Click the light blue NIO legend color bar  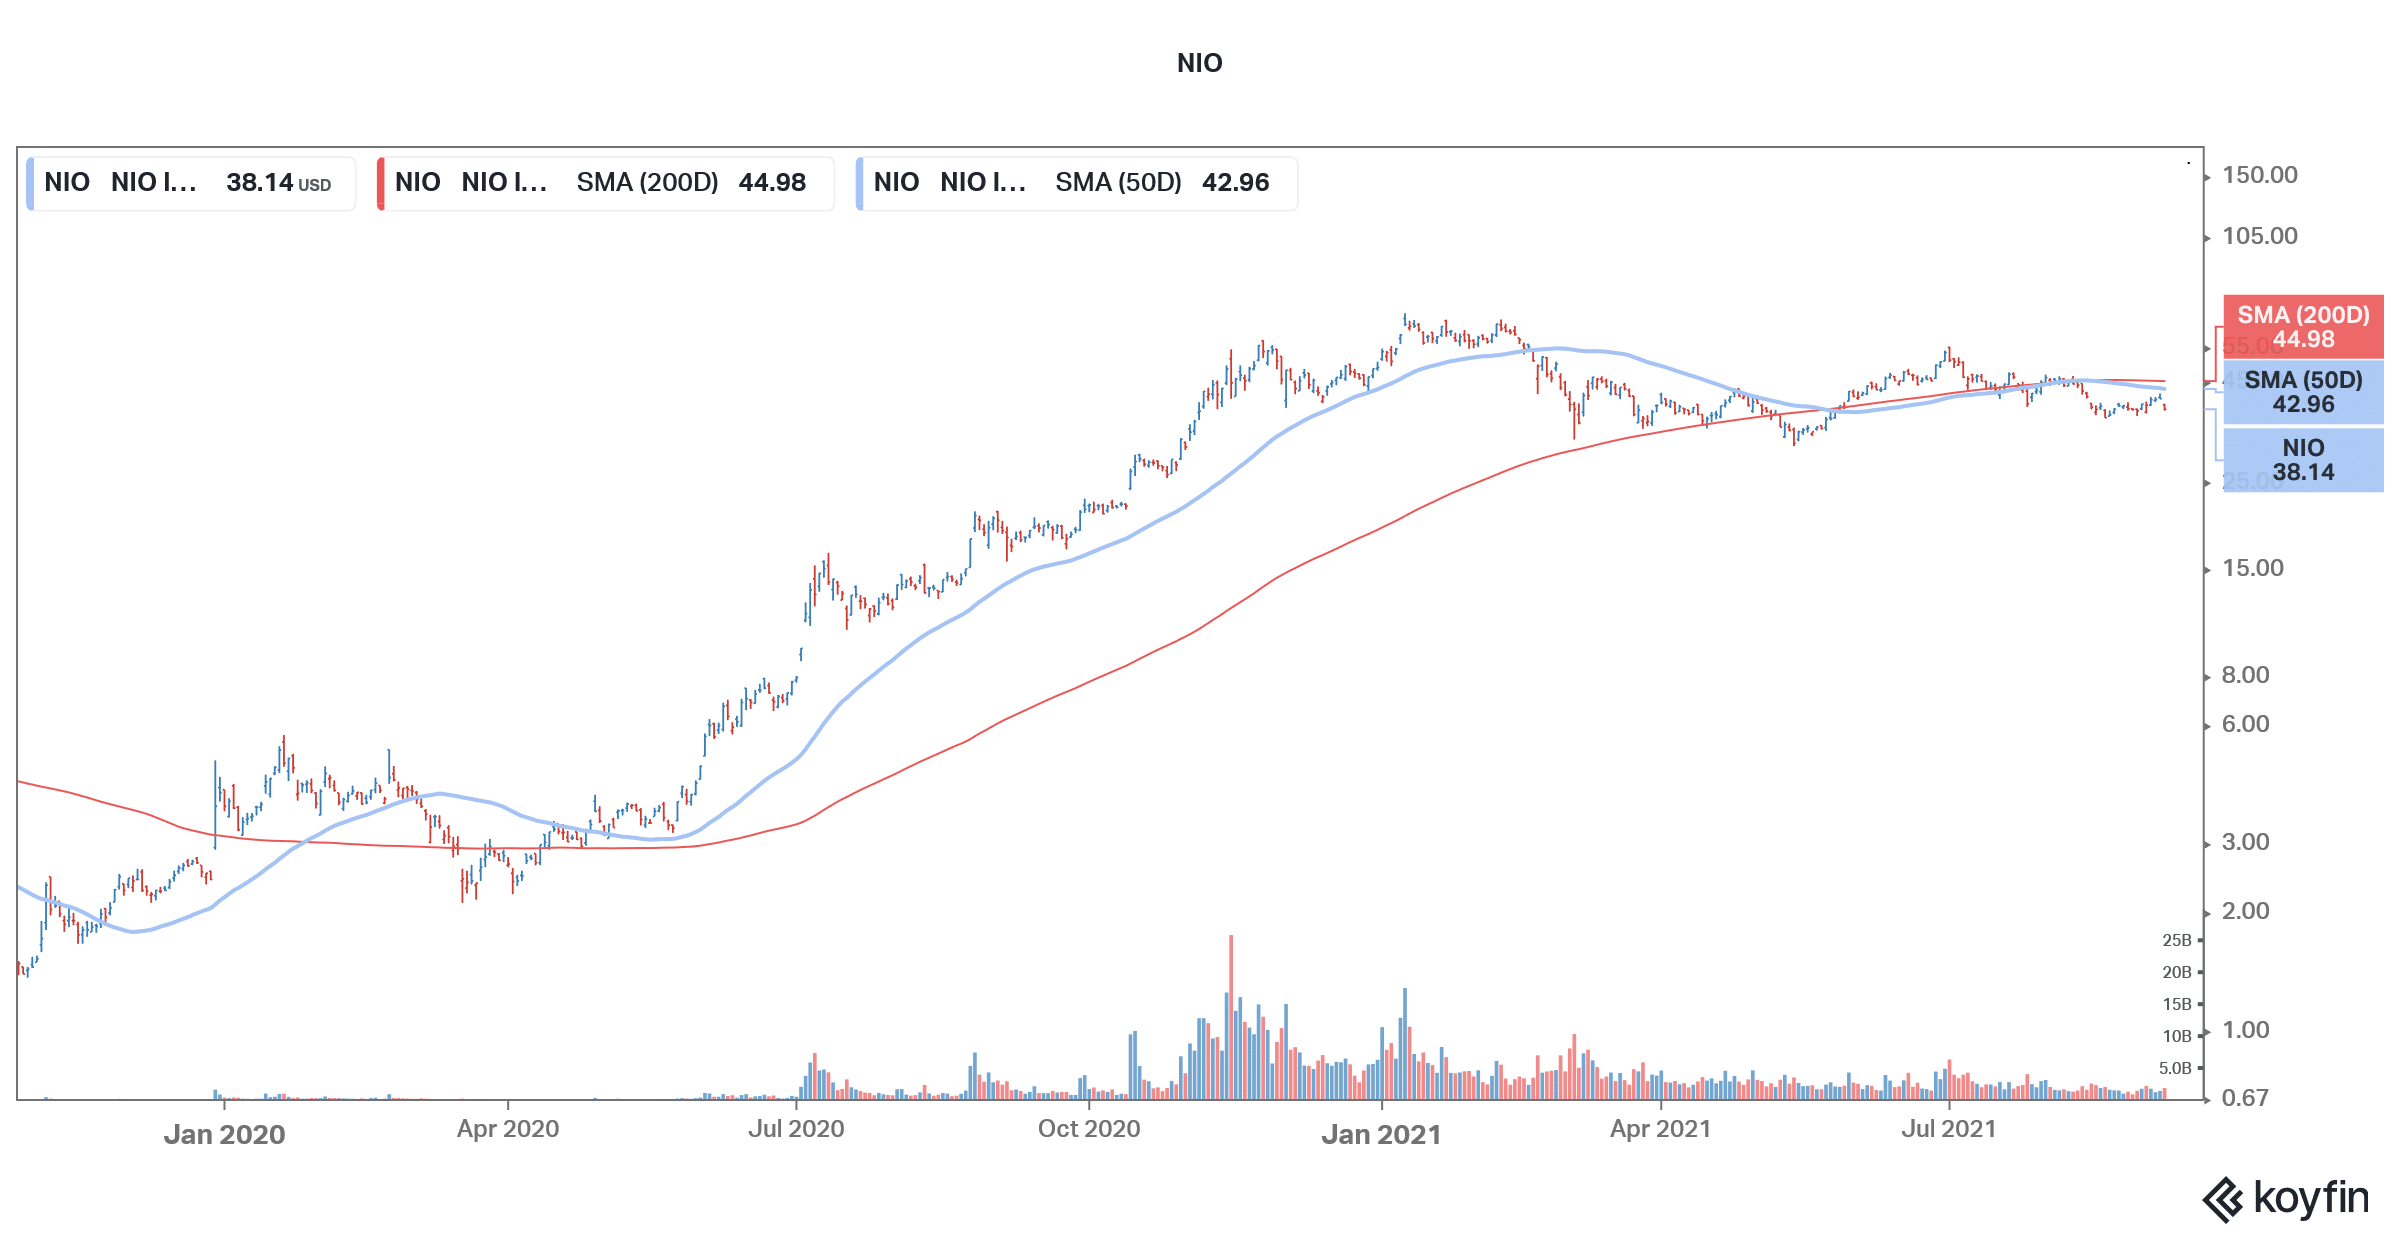[x=30, y=183]
